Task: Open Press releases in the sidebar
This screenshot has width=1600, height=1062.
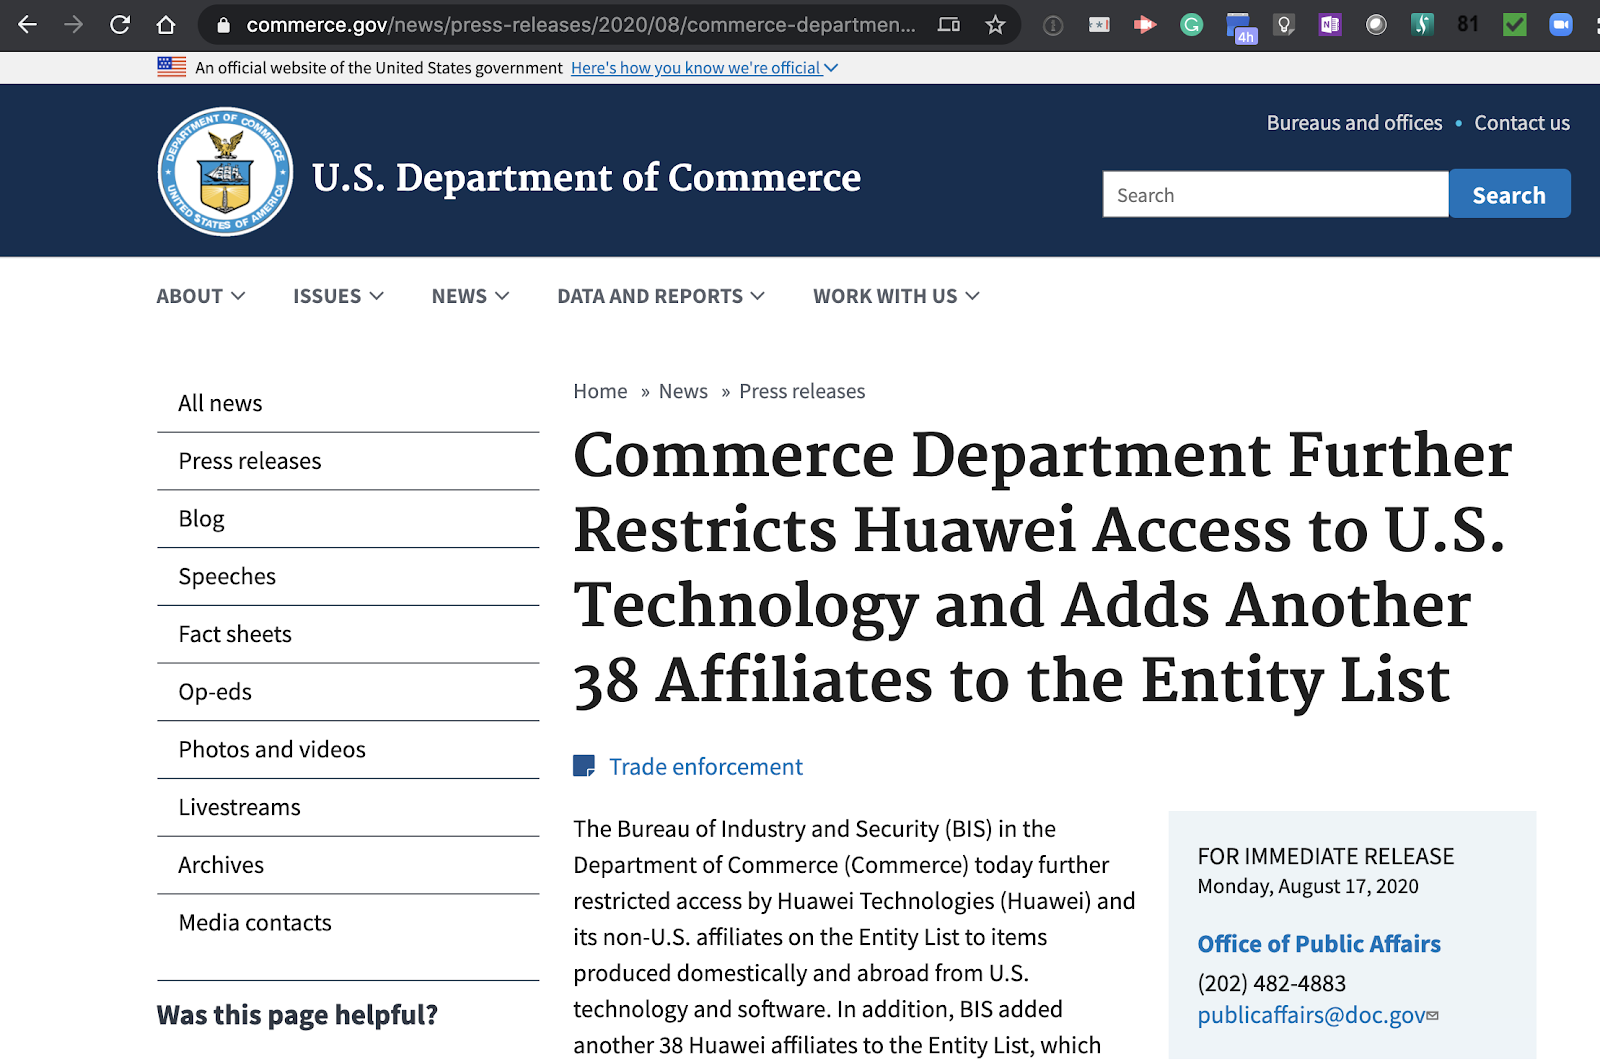Action: 348,461
